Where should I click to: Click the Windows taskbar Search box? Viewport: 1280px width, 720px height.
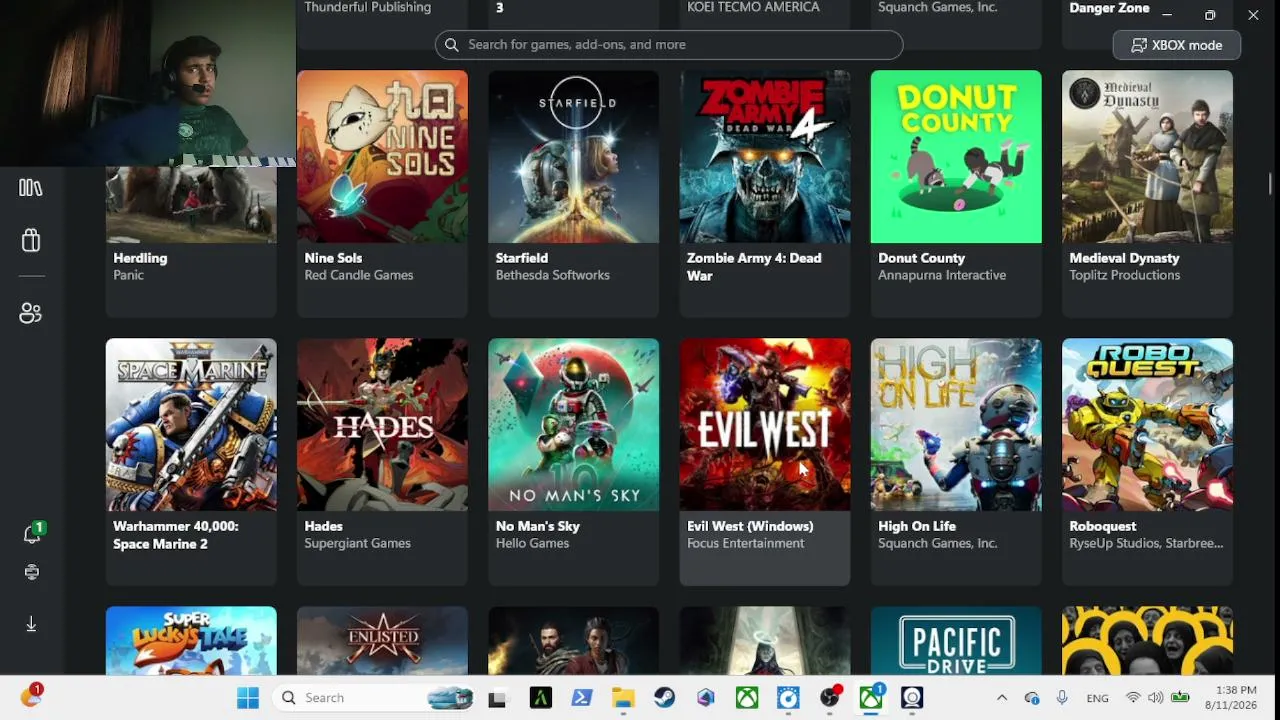[375, 698]
